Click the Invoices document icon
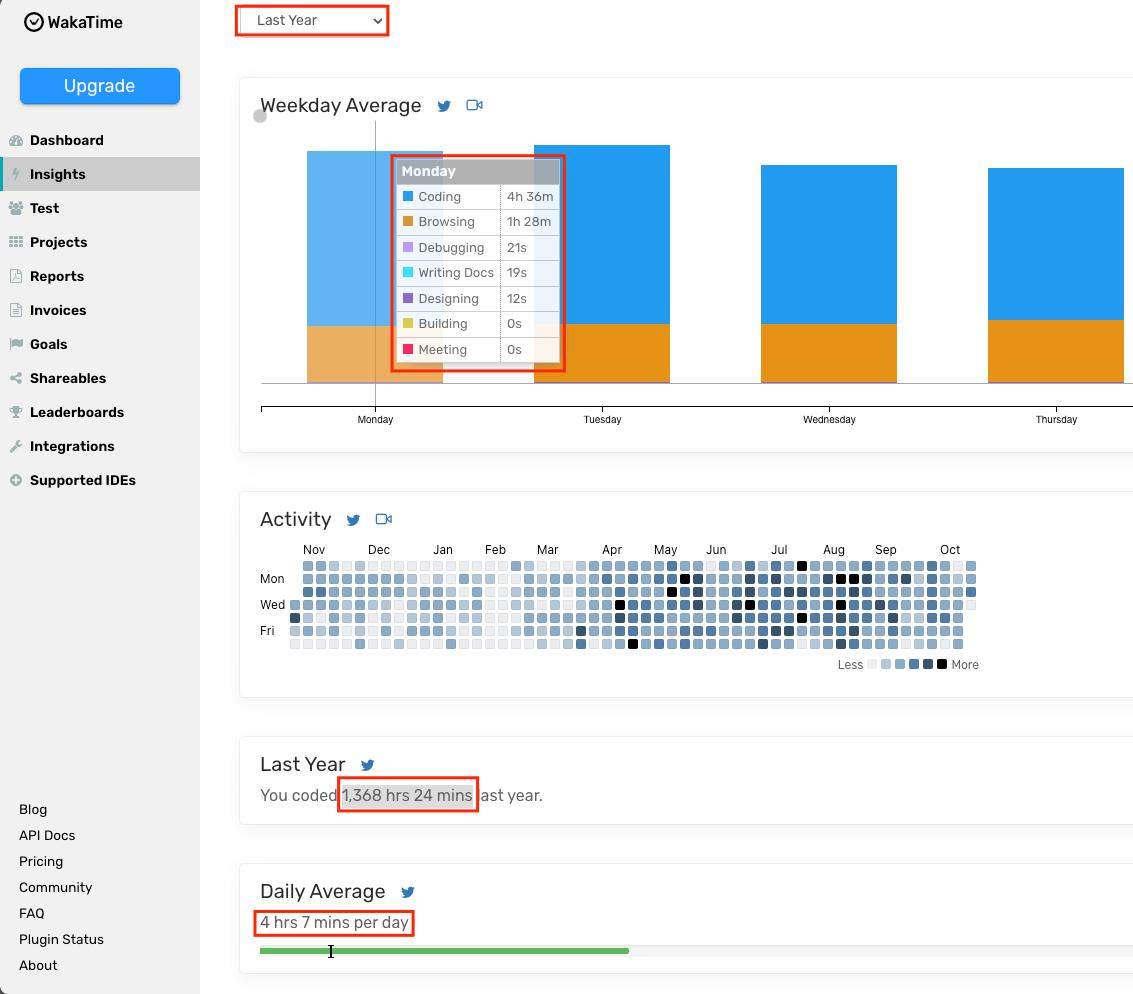 [16, 310]
